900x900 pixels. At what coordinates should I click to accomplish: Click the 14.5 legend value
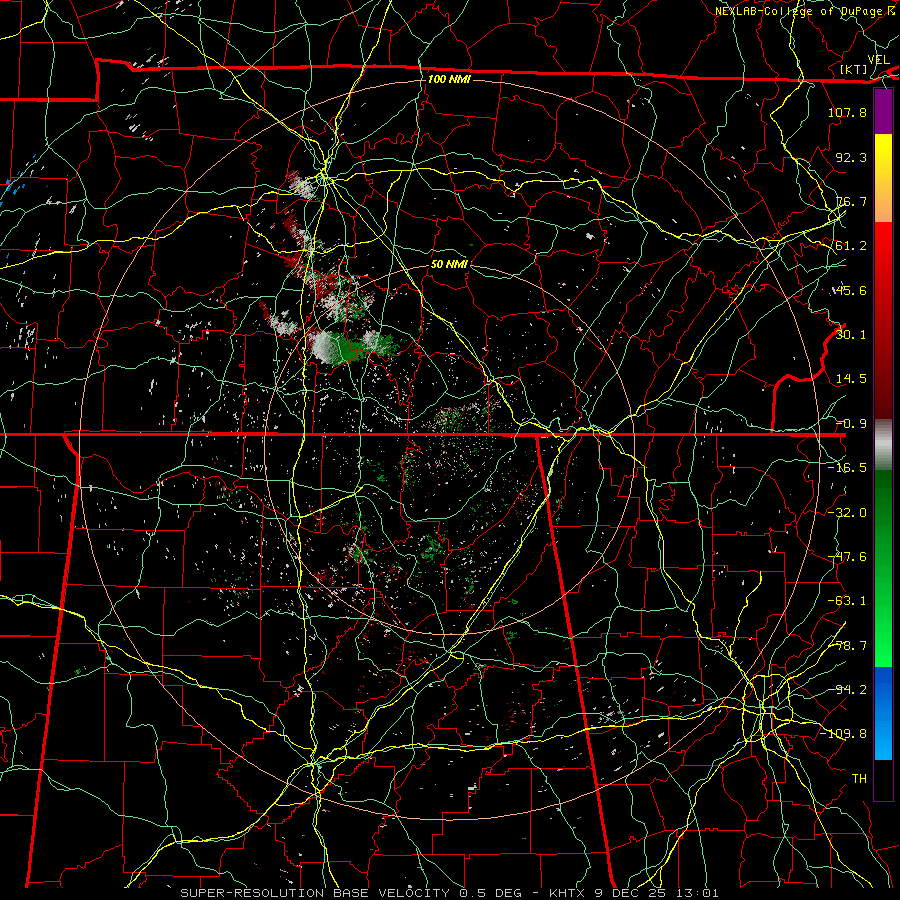pos(851,379)
